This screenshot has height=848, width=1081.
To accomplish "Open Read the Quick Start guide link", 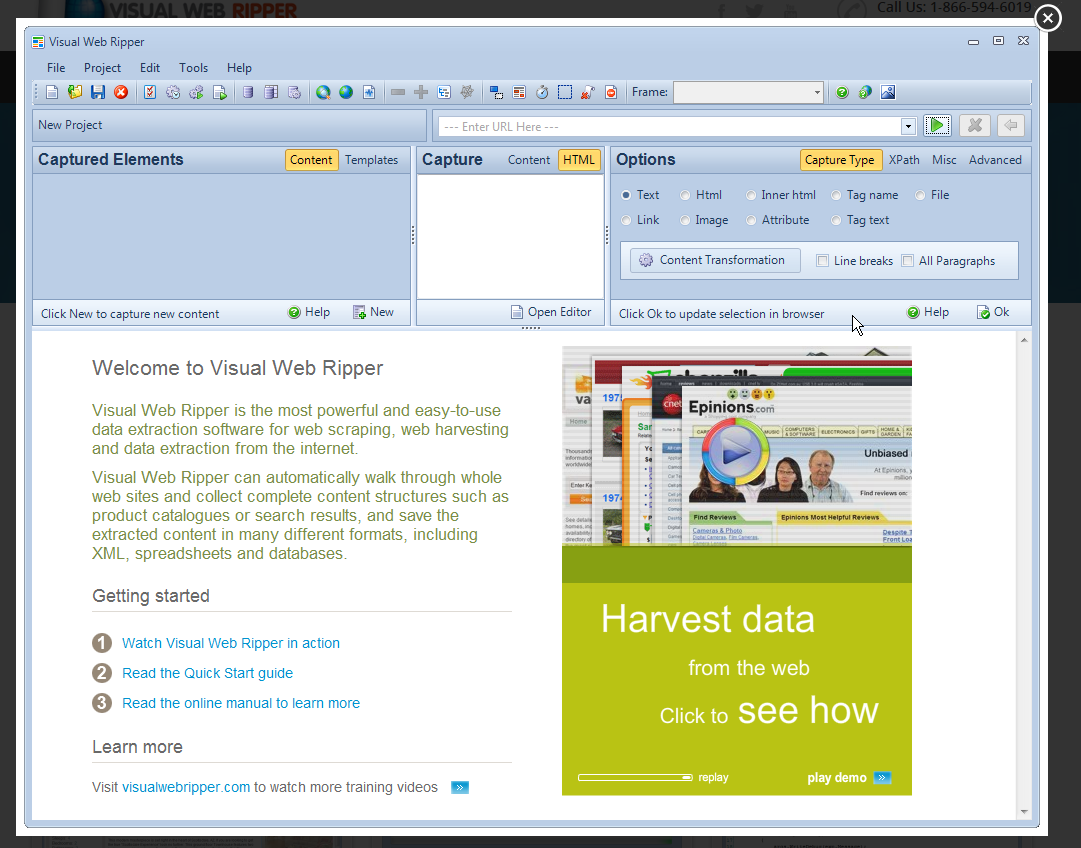I will coord(208,674).
